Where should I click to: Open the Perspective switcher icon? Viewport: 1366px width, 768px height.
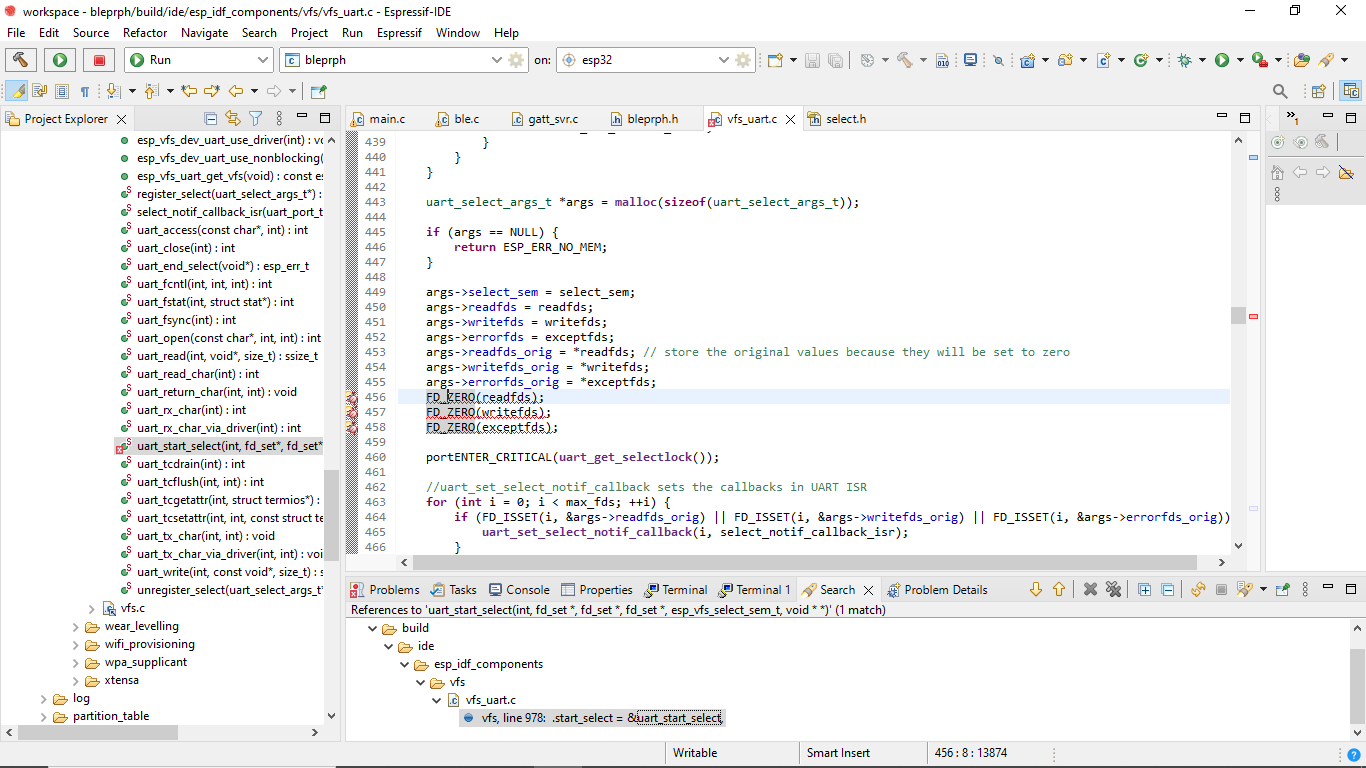1318,91
